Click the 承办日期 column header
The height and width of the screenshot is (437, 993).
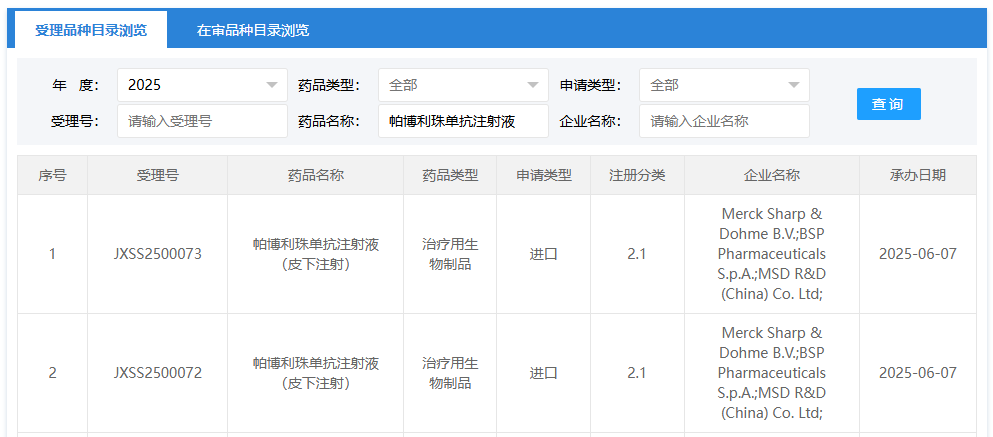coord(917,175)
